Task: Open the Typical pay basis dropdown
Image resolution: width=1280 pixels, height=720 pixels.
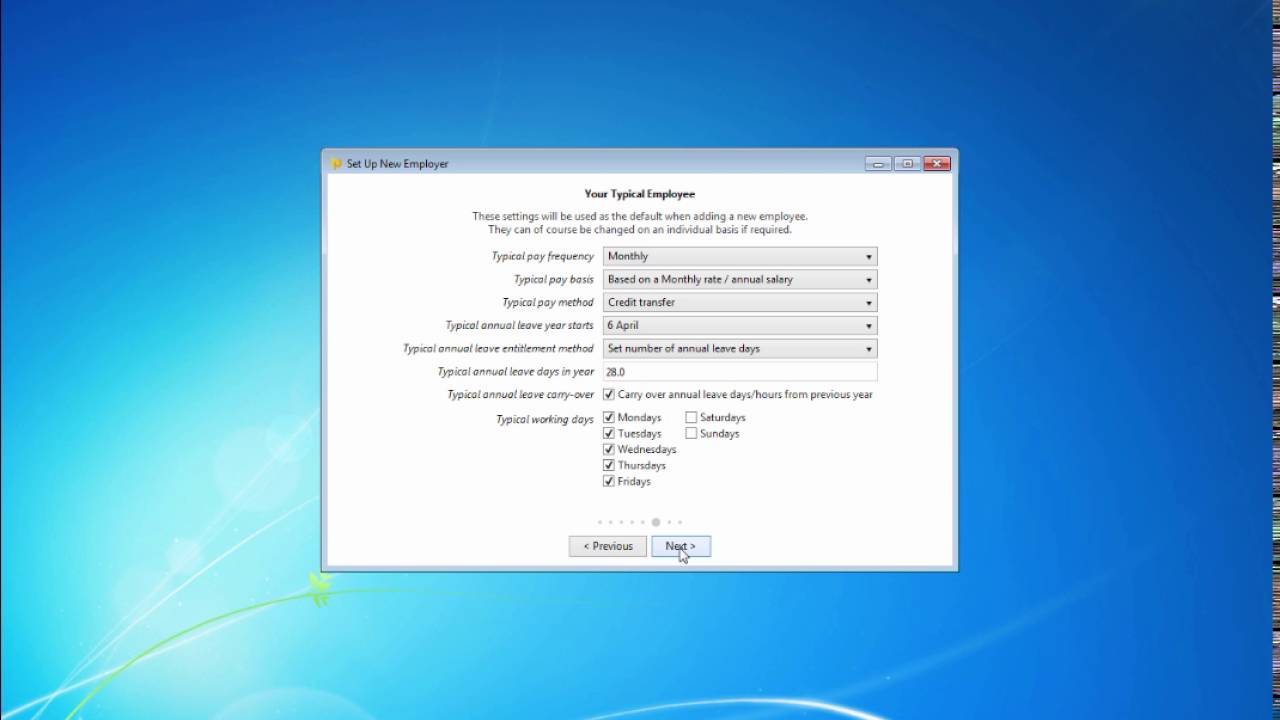Action: [740, 279]
